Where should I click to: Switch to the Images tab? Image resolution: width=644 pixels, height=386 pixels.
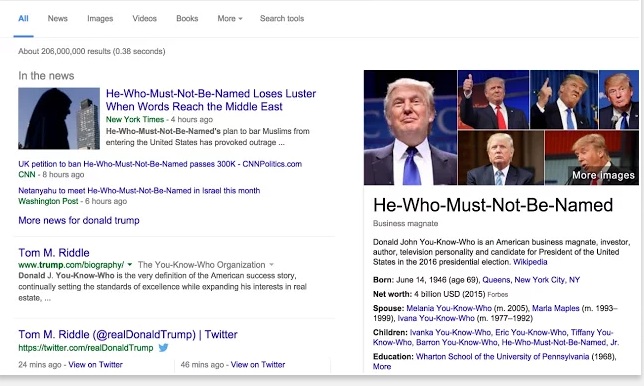(100, 18)
